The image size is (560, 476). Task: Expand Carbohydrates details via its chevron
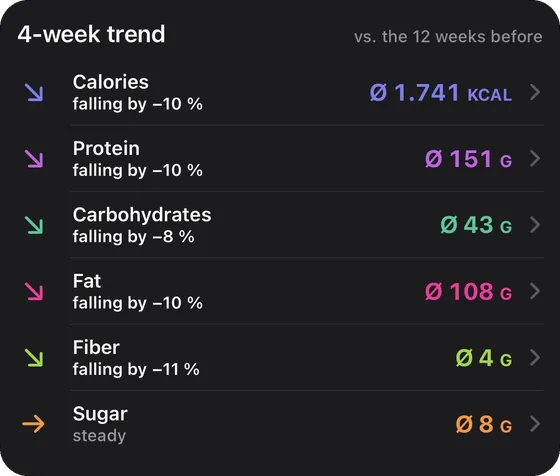point(535,225)
